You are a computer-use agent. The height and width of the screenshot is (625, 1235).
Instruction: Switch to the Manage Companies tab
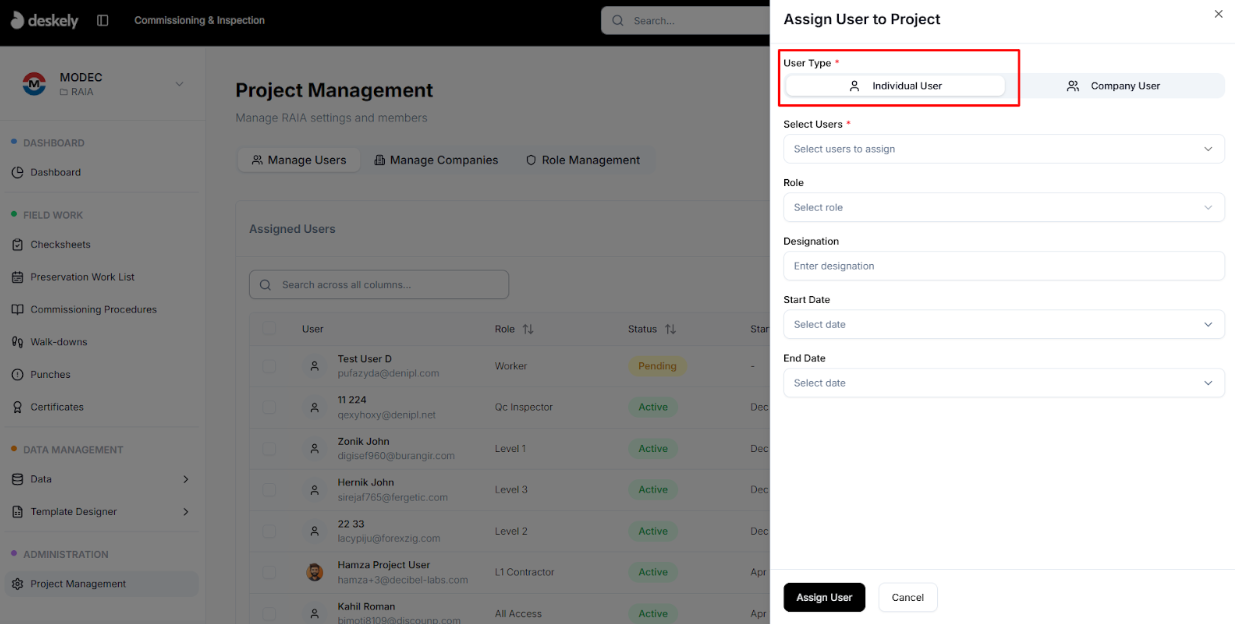click(436, 159)
